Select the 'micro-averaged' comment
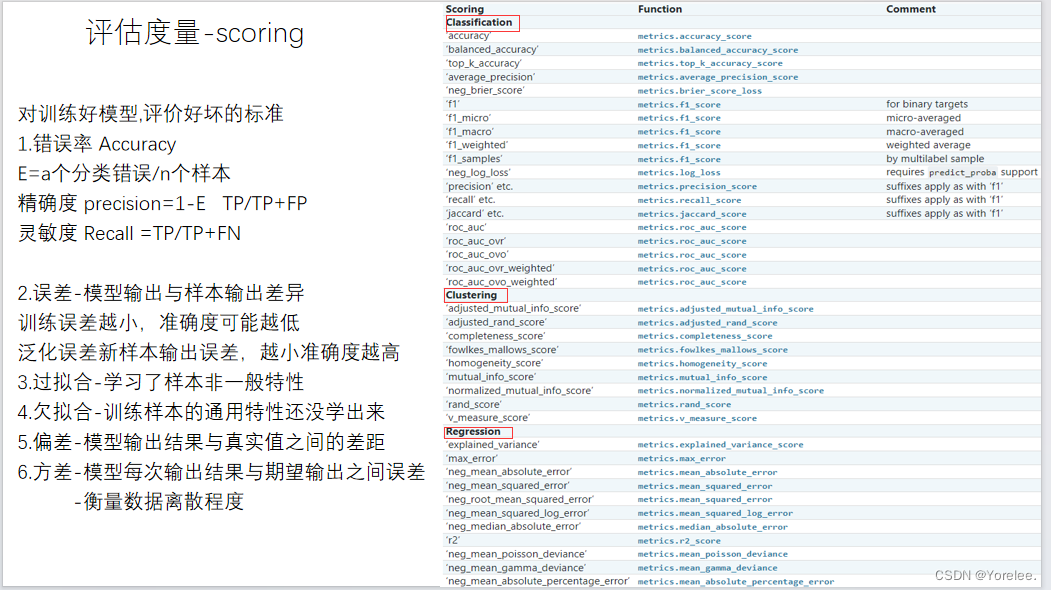This screenshot has height=590, width=1051. (x=924, y=118)
